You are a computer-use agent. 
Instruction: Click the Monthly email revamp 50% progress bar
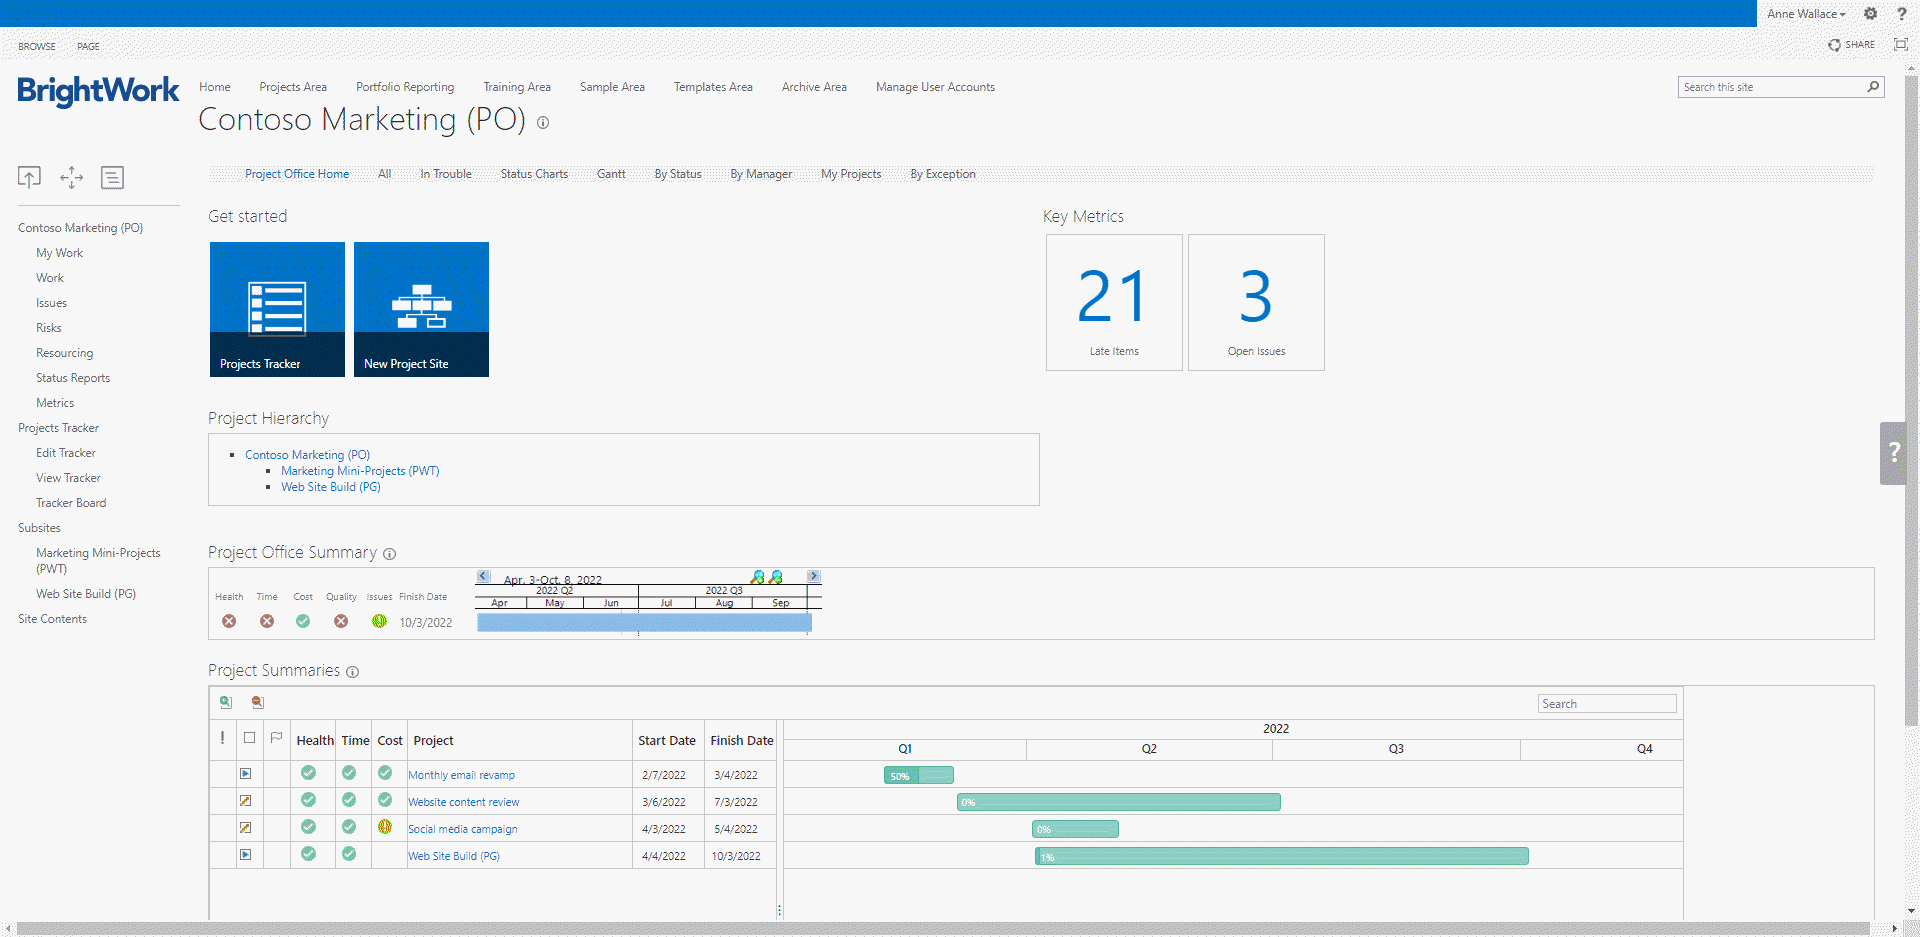point(918,776)
